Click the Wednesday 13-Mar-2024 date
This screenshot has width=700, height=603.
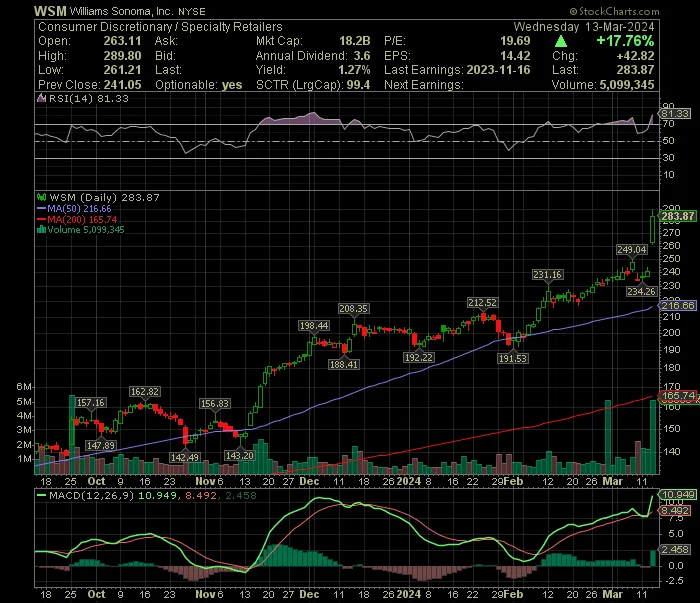pos(584,27)
